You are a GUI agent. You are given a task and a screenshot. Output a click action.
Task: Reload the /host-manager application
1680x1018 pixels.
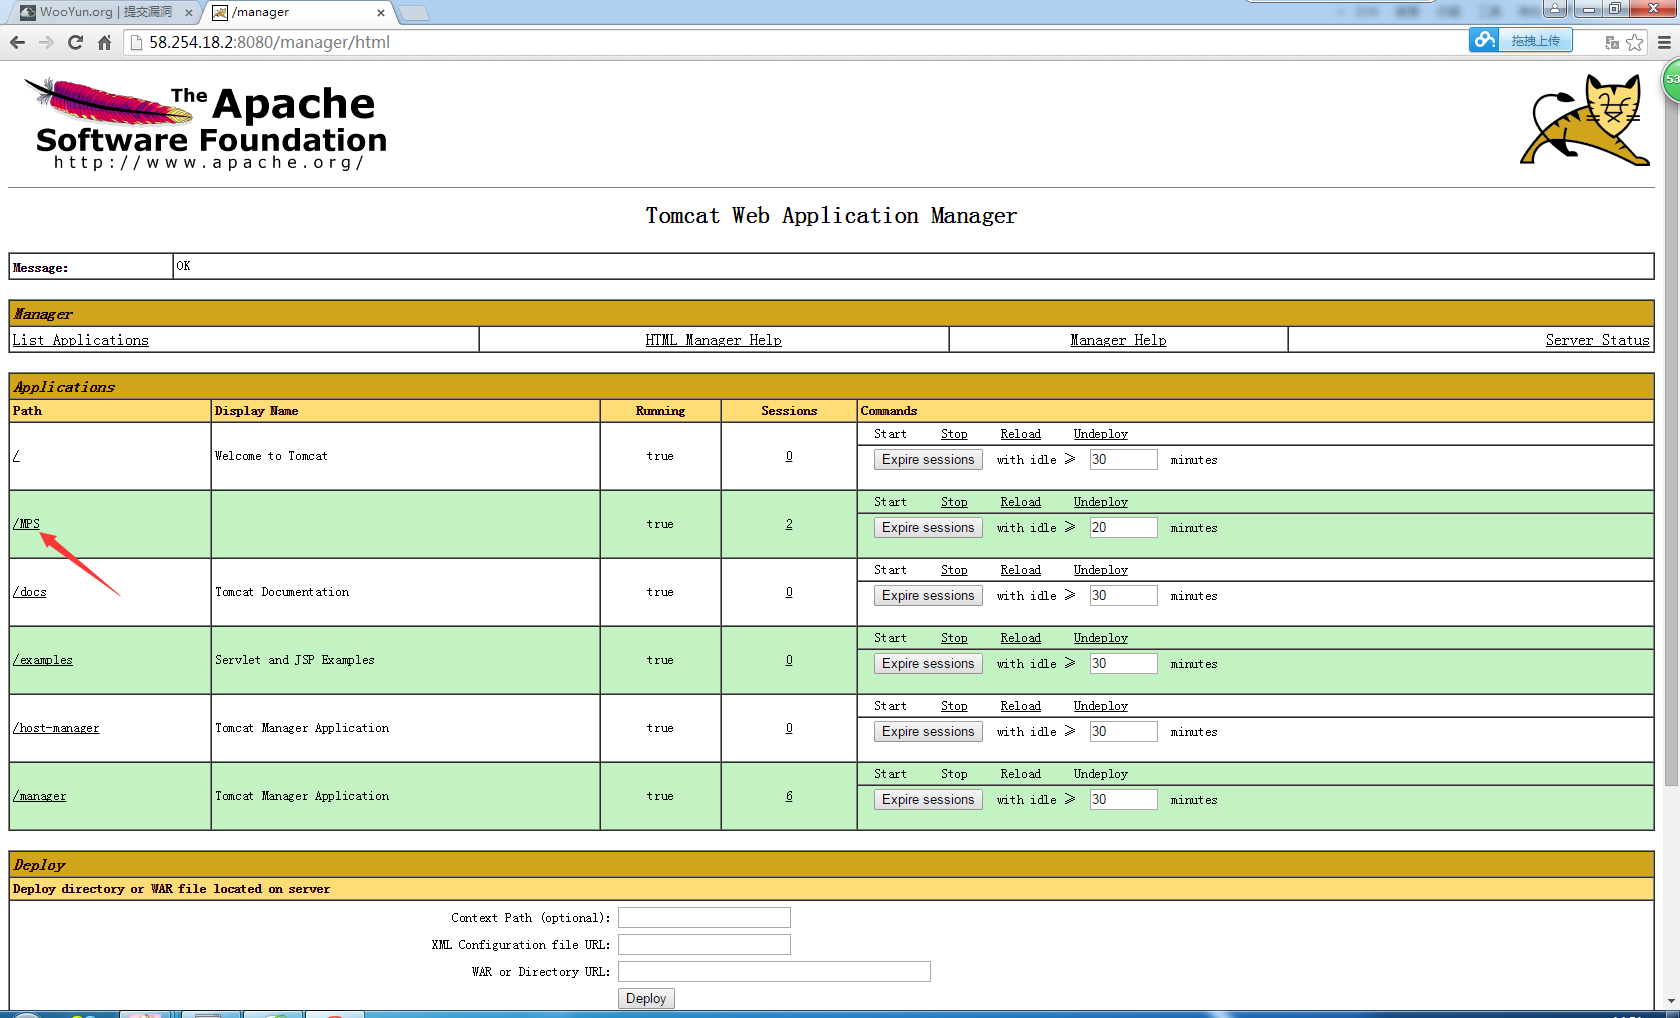point(1020,706)
